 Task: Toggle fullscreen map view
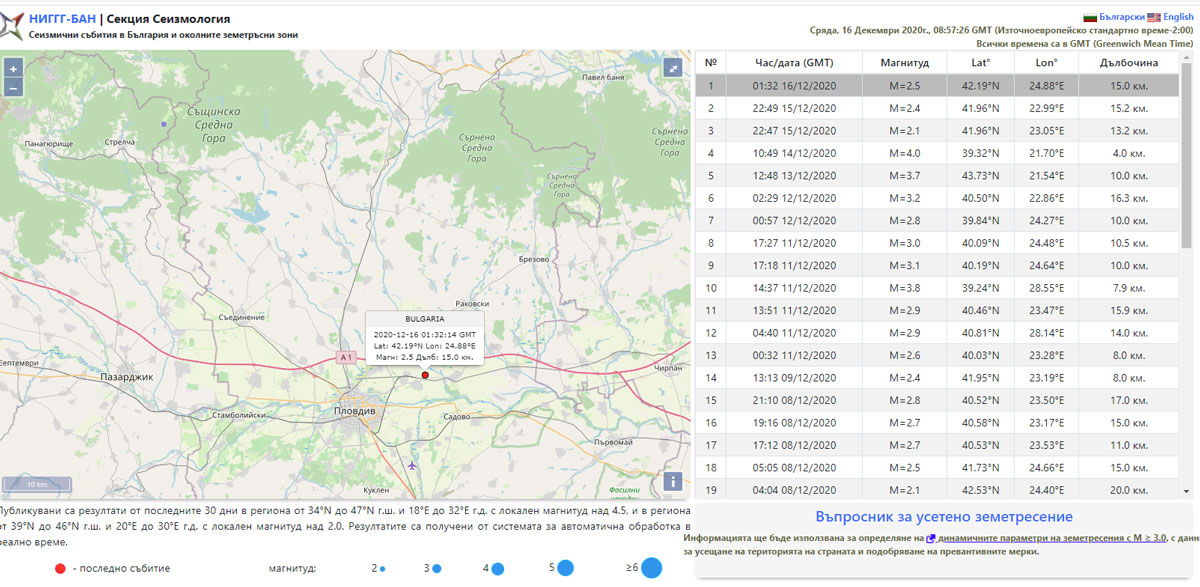coord(673,68)
